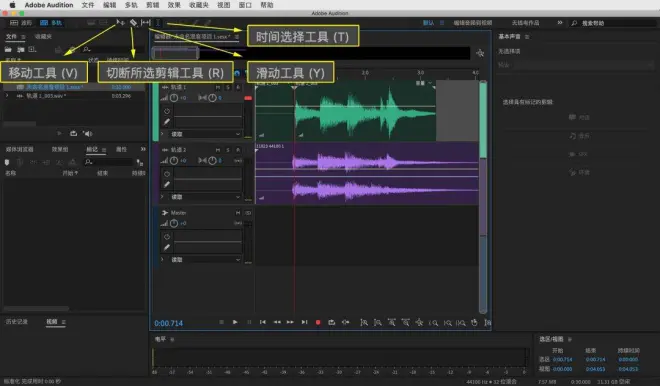Screen dimensions: 660x386
Task: Click the play button in transport
Action: tap(235, 322)
